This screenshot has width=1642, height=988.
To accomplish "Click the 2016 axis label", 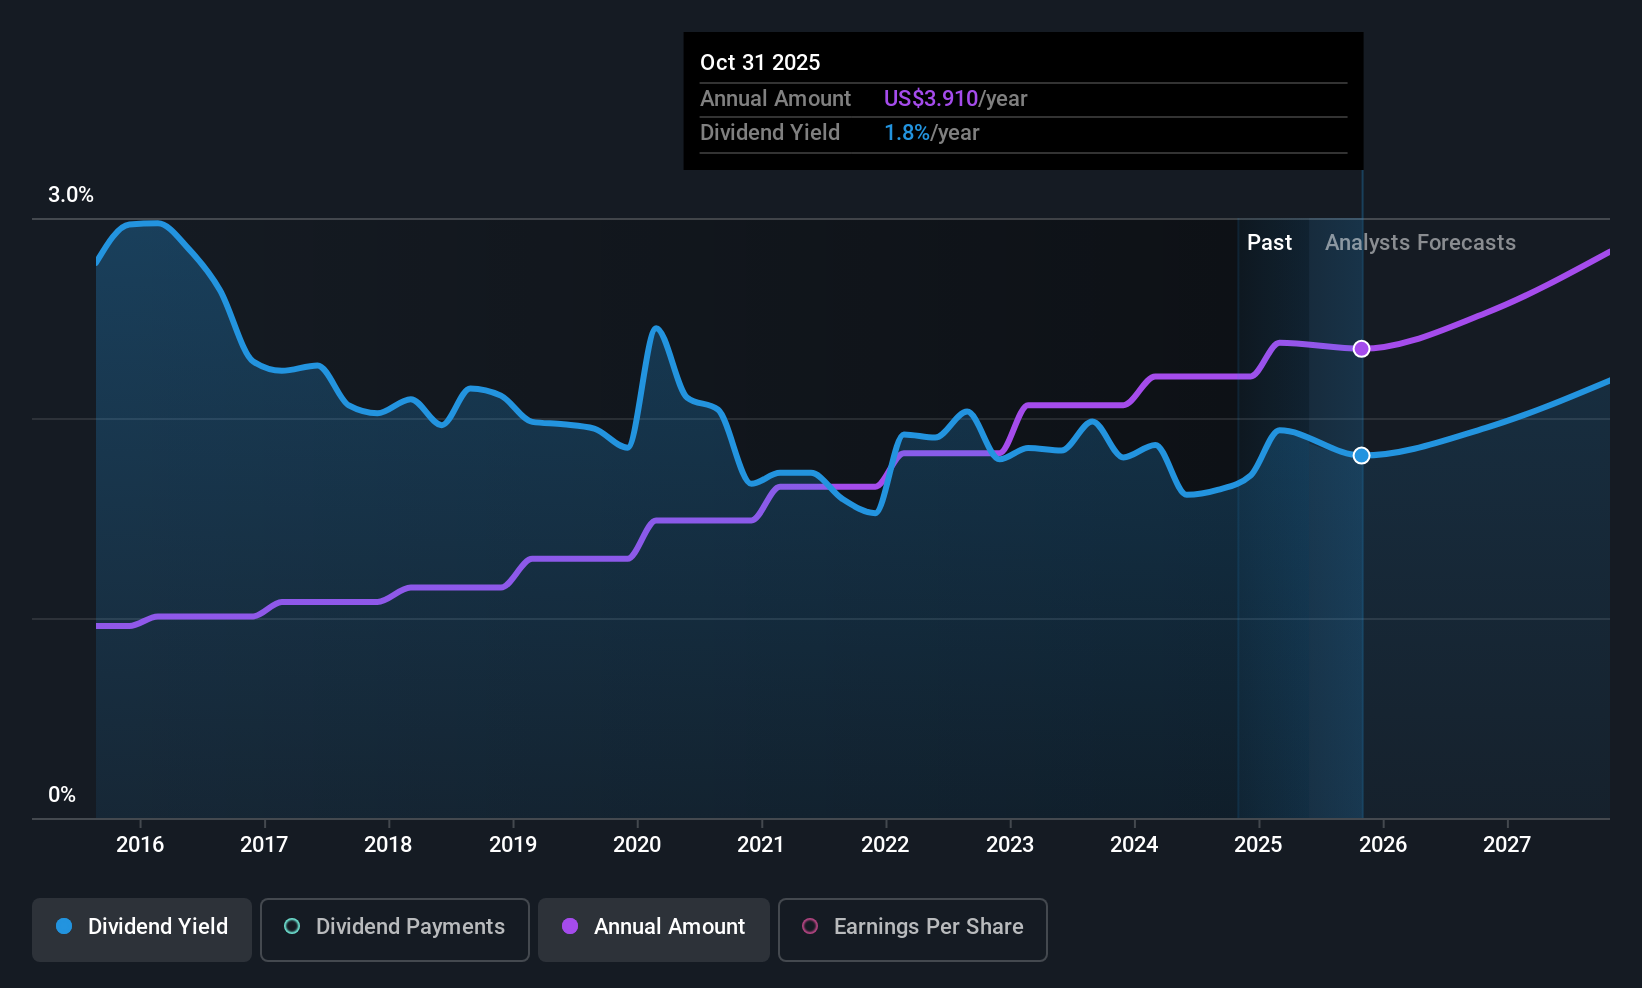I will click(140, 845).
